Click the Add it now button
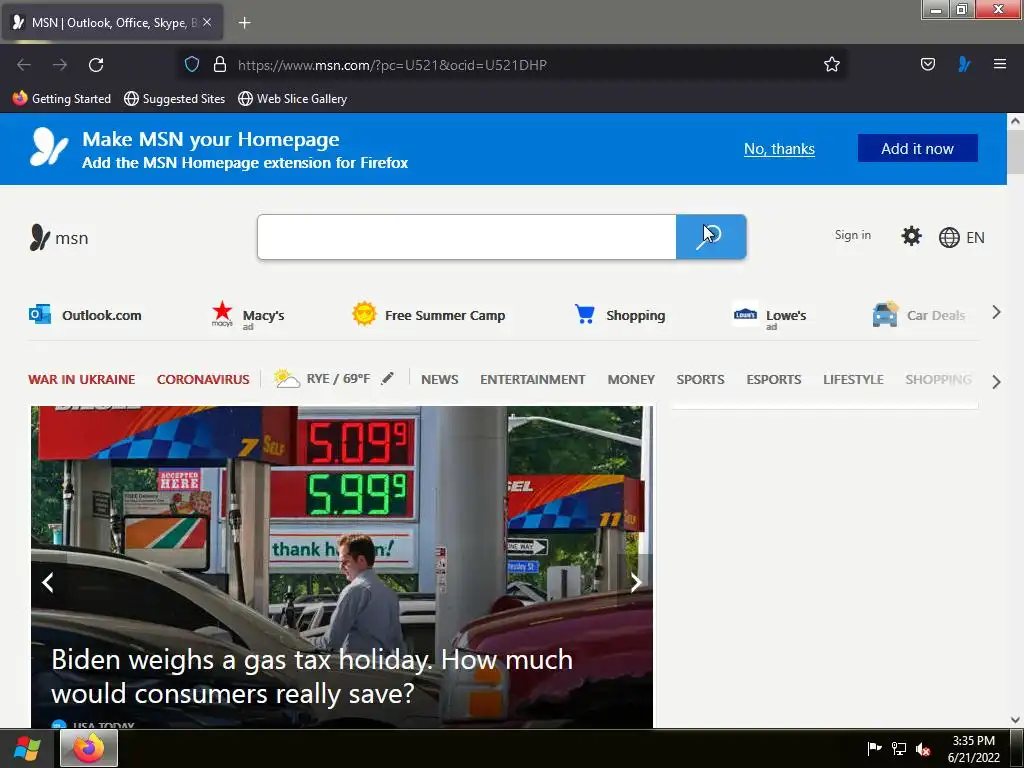Viewport: 1024px width, 768px height. (x=917, y=148)
